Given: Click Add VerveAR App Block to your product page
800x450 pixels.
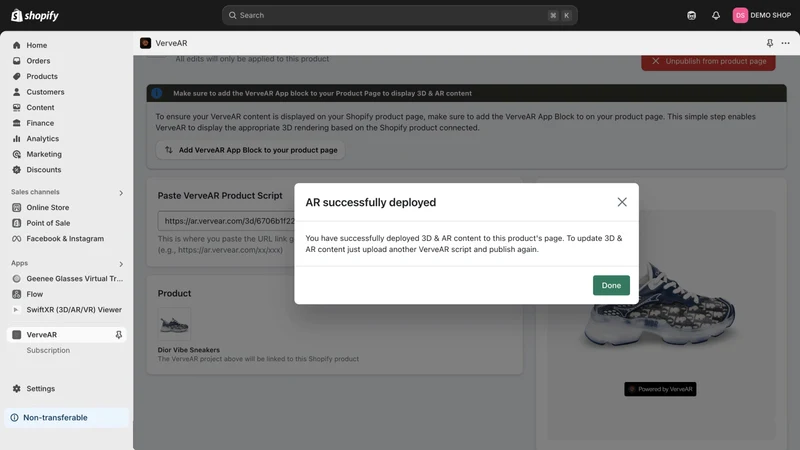Looking at the screenshot, I should (250, 150).
